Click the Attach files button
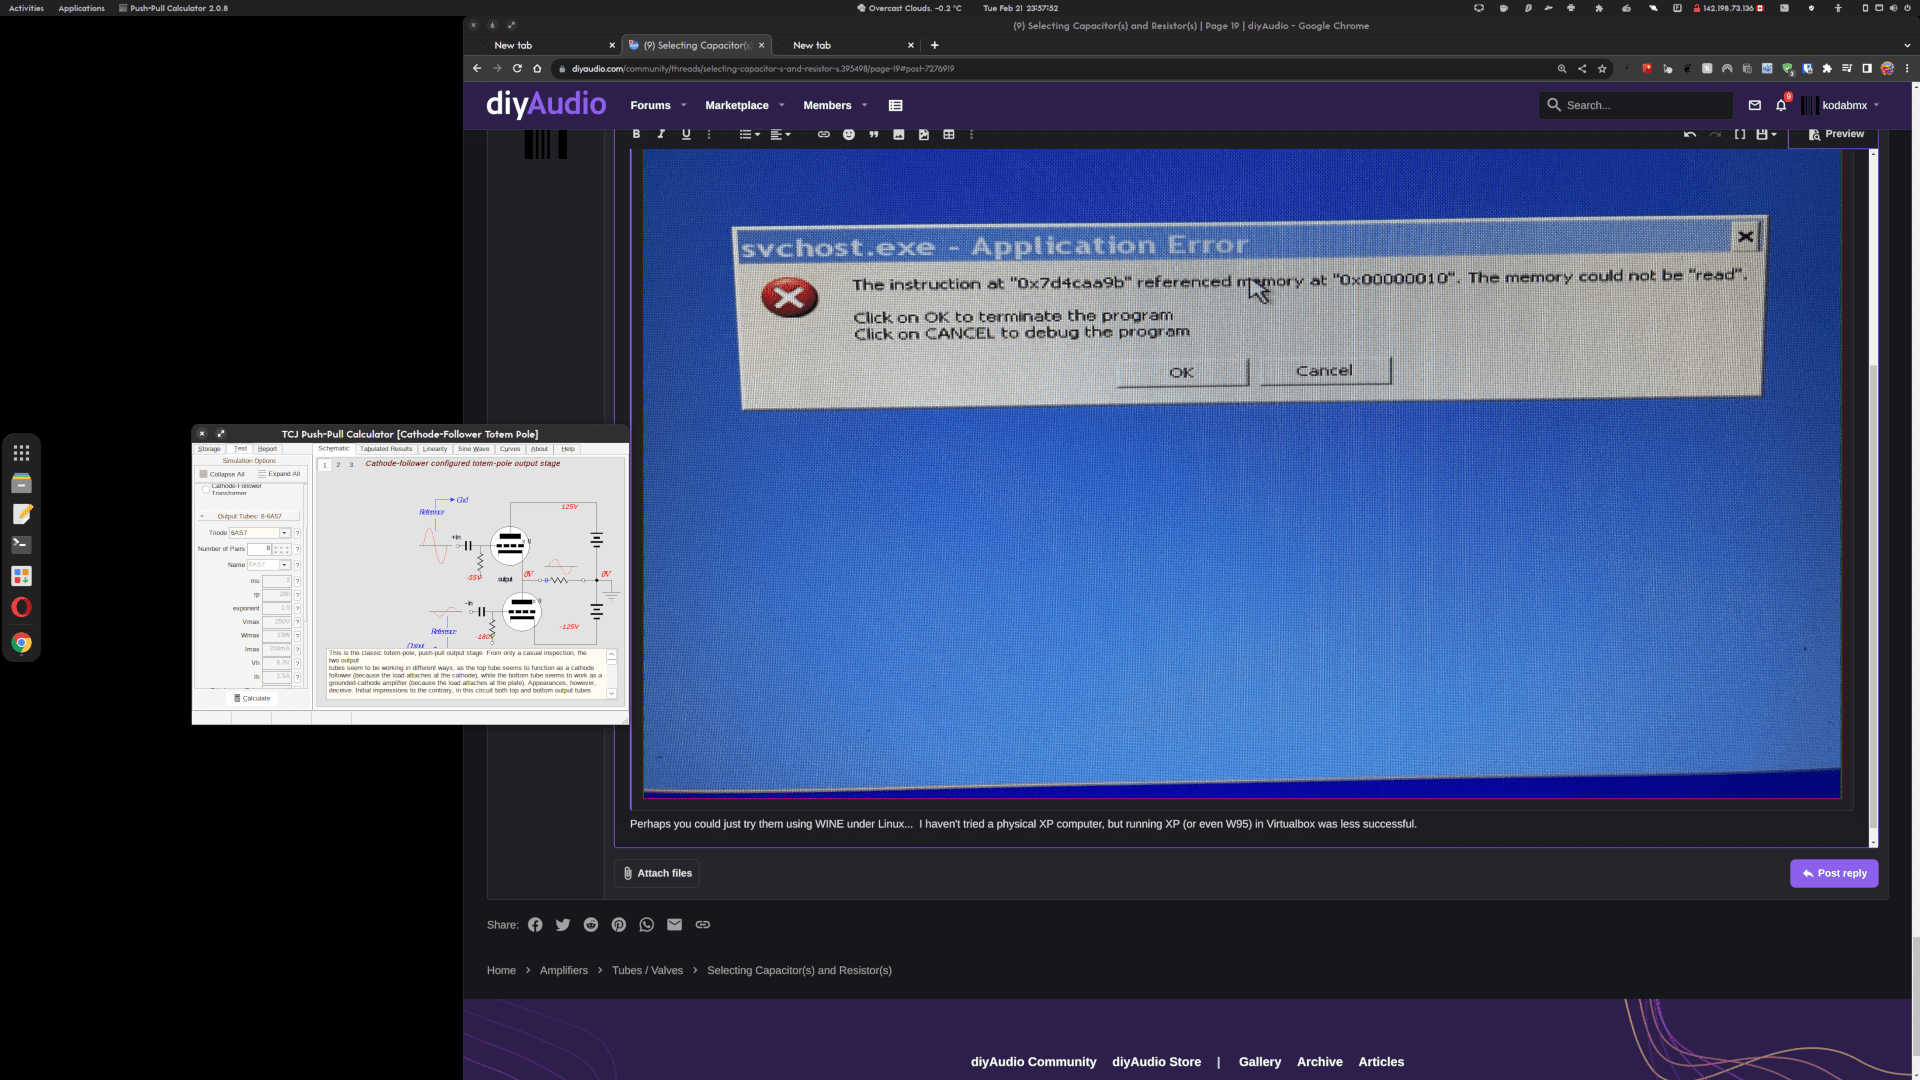The height and width of the screenshot is (1080, 1920). click(x=657, y=873)
